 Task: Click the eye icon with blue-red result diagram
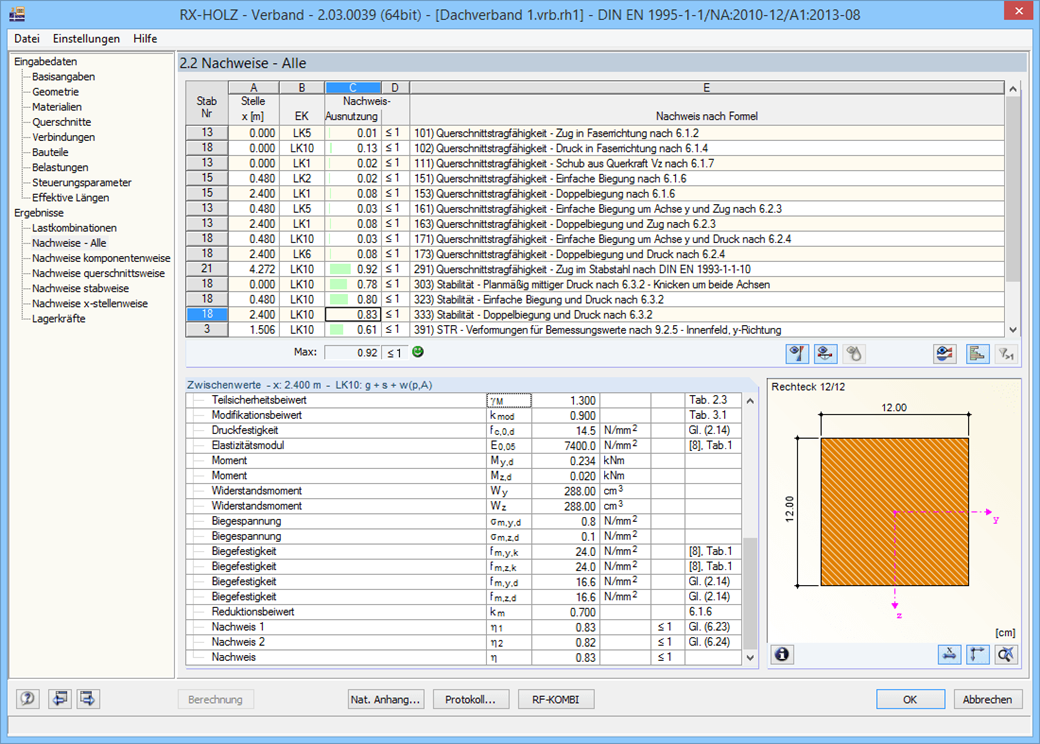click(x=945, y=354)
